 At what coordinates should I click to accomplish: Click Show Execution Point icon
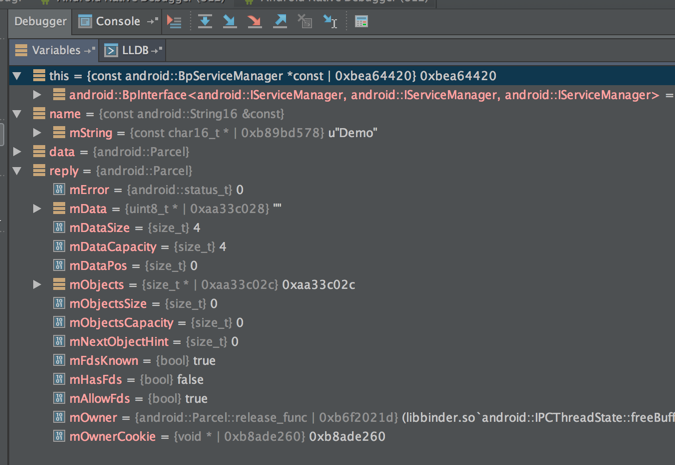tap(174, 22)
